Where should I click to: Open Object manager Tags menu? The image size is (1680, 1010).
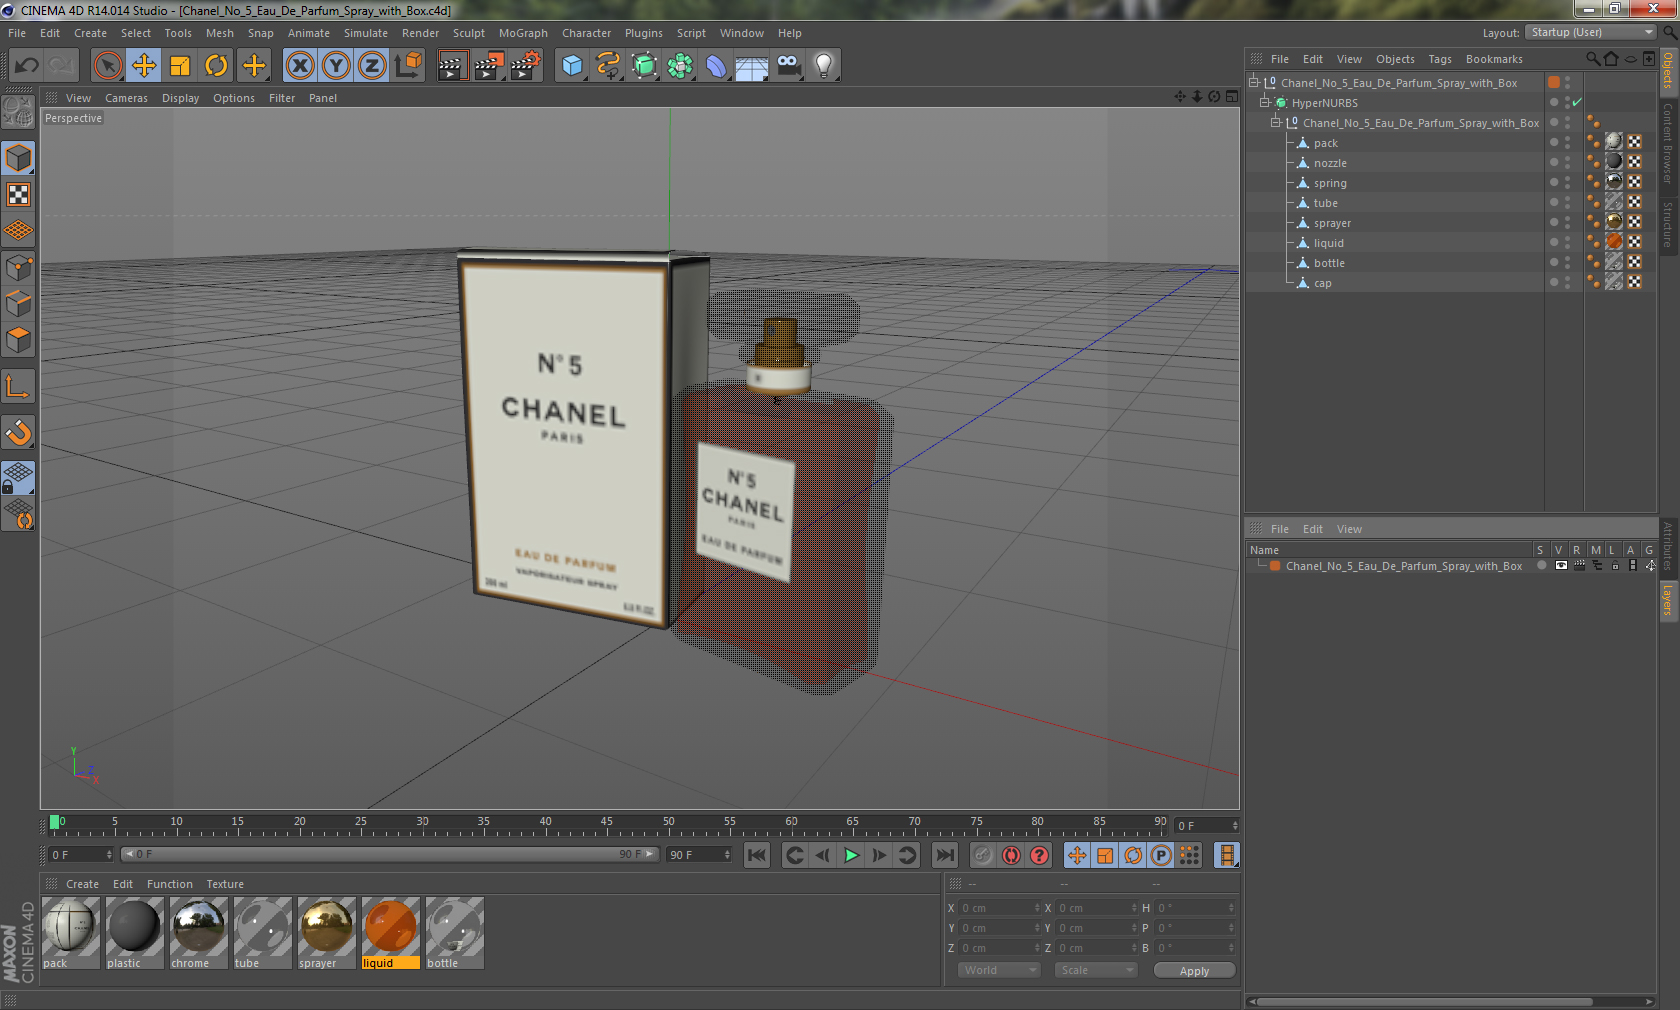pyautogui.click(x=1440, y=59)
